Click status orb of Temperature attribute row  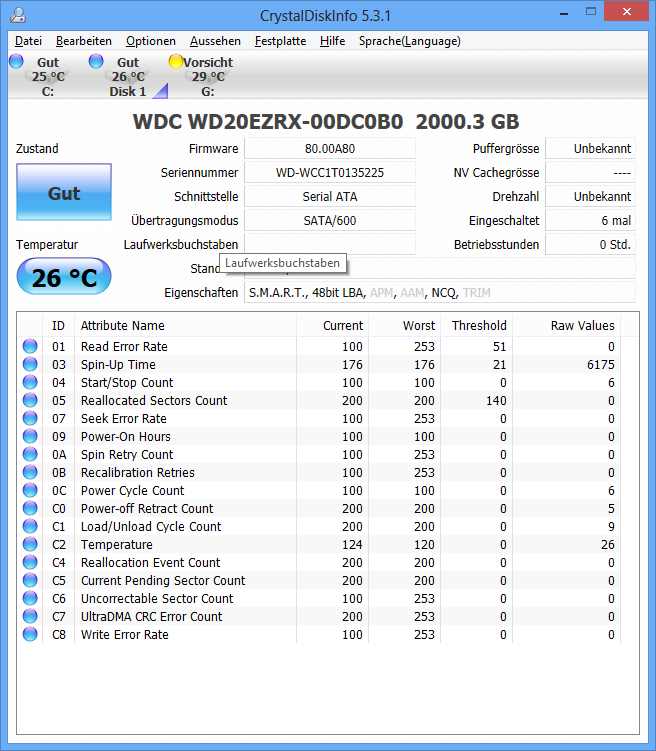coord(30,544)
